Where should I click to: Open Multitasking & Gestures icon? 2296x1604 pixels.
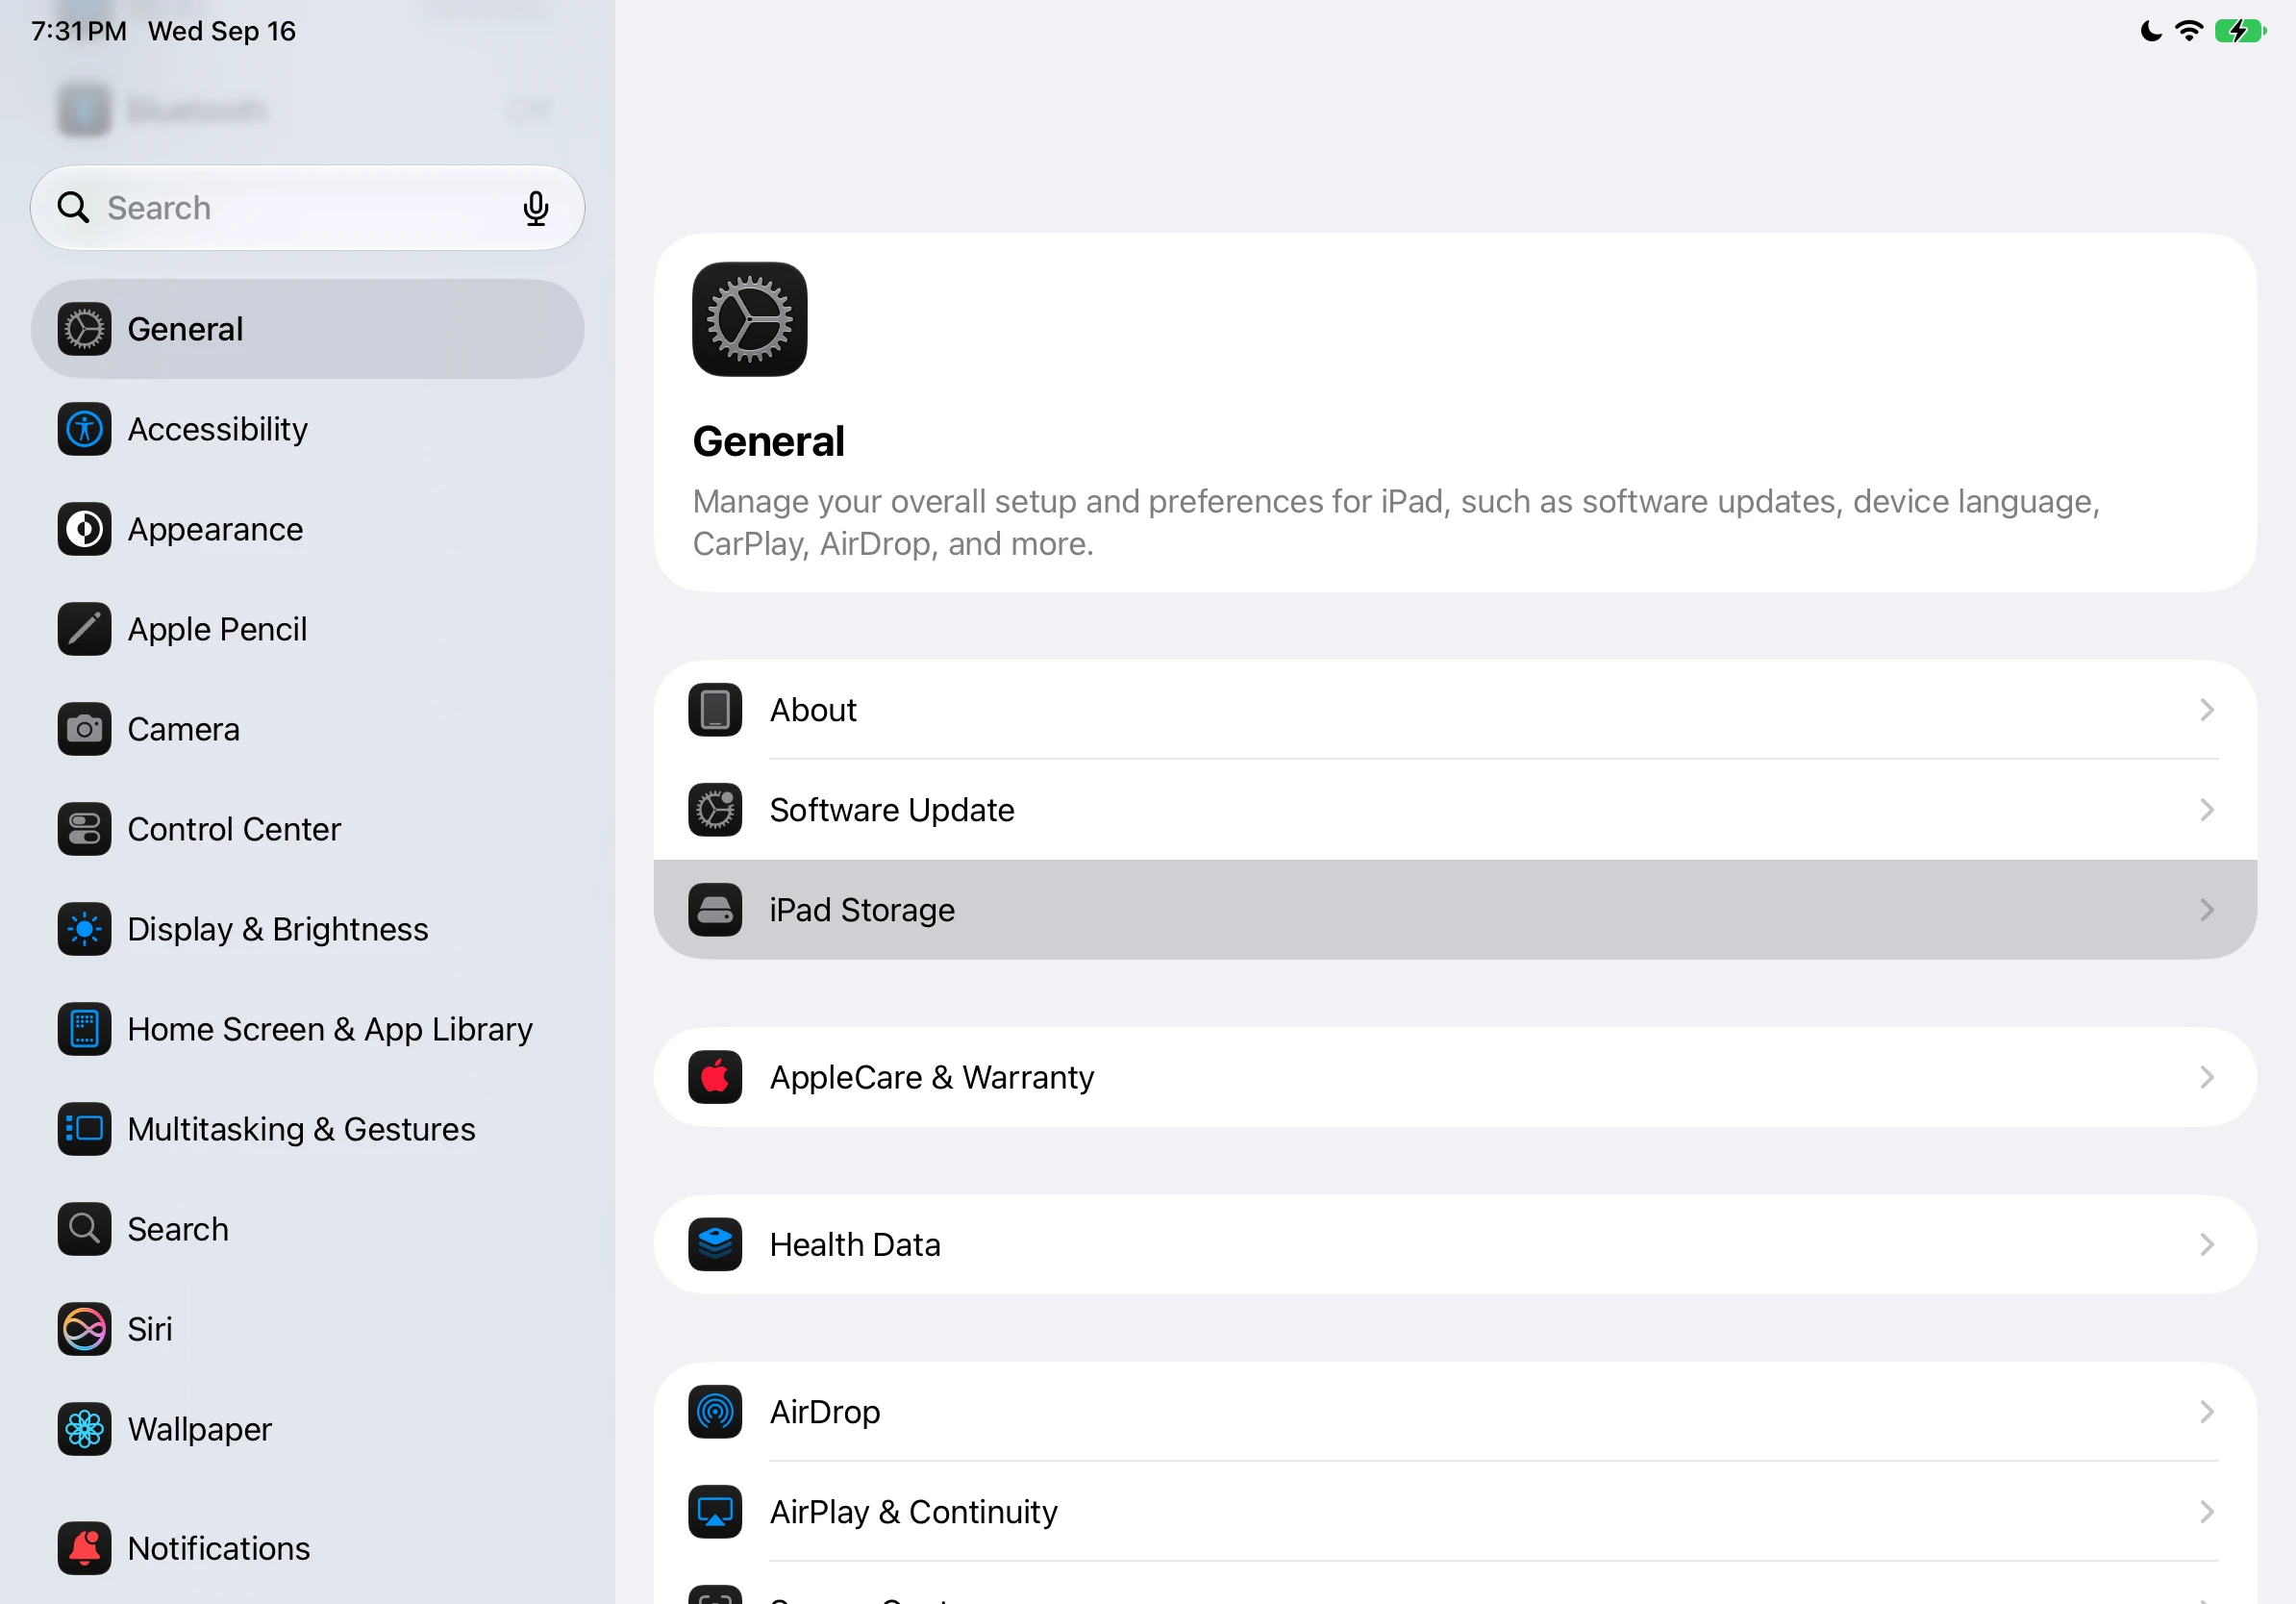[84, 1129]
